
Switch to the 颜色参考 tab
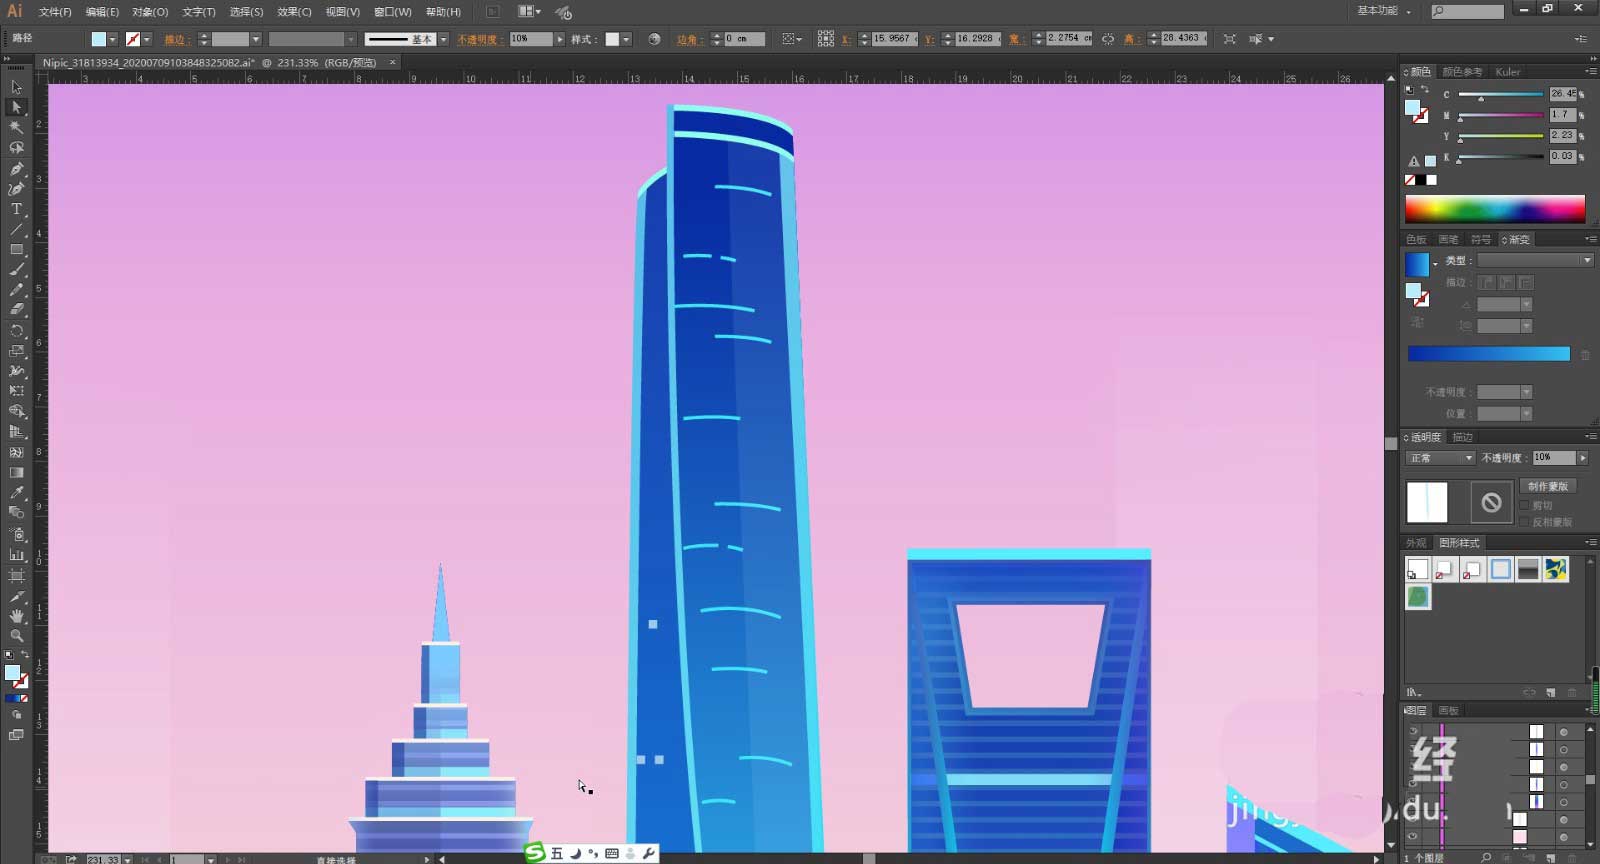tap(1462, 72)
